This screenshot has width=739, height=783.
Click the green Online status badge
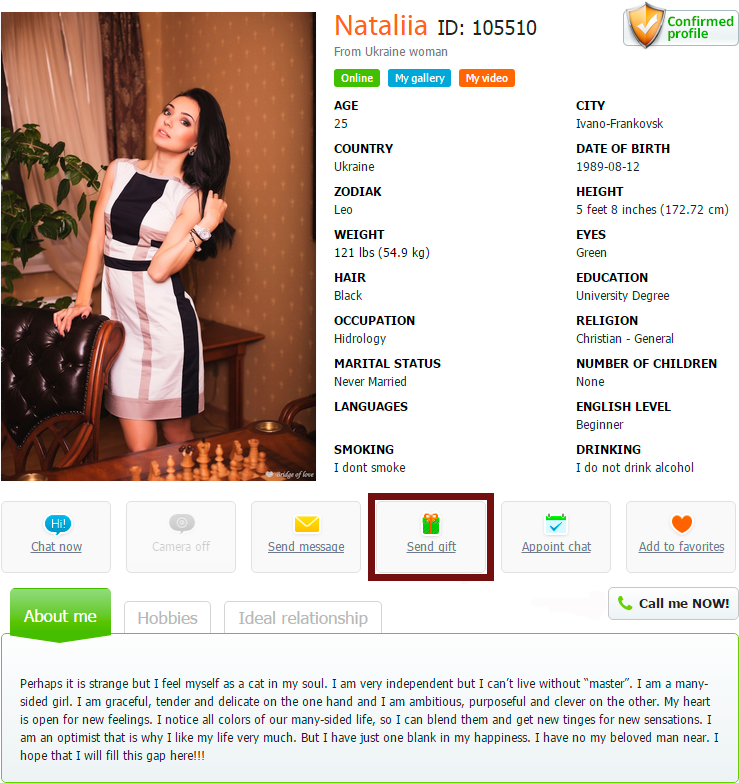[x=357, y=78]
